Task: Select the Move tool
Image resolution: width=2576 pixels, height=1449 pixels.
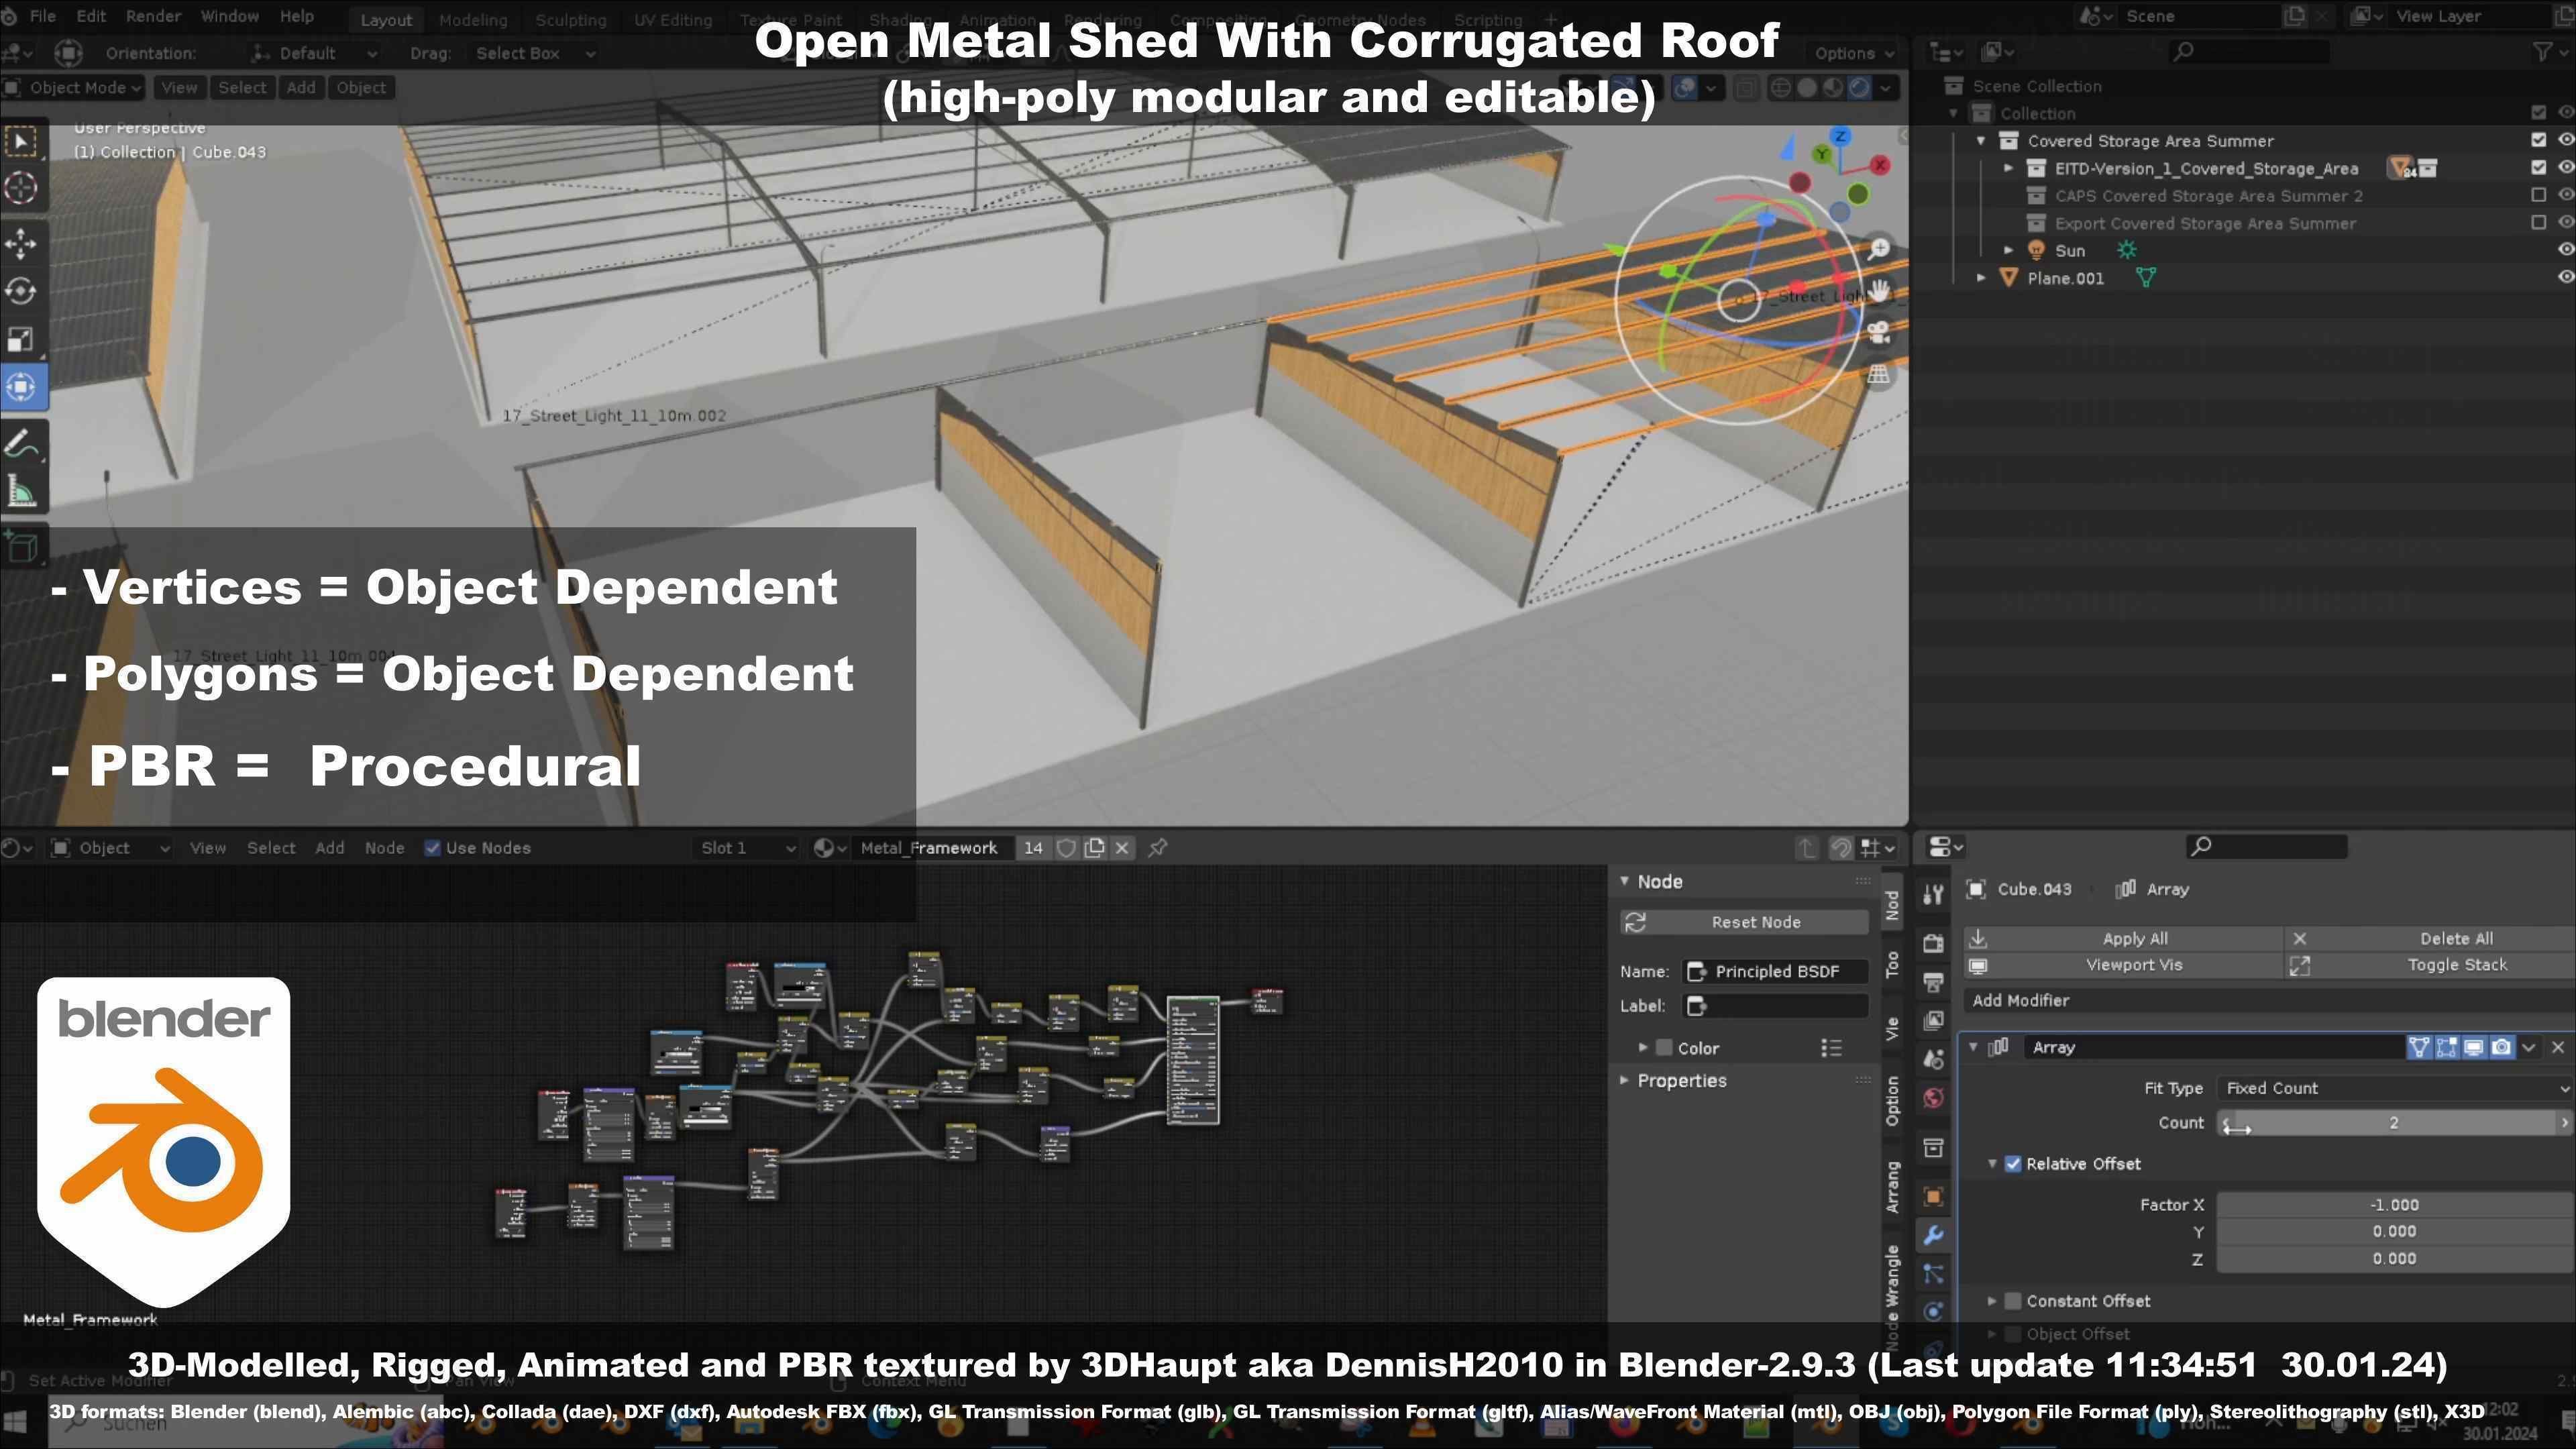Action: click(22, 244)
